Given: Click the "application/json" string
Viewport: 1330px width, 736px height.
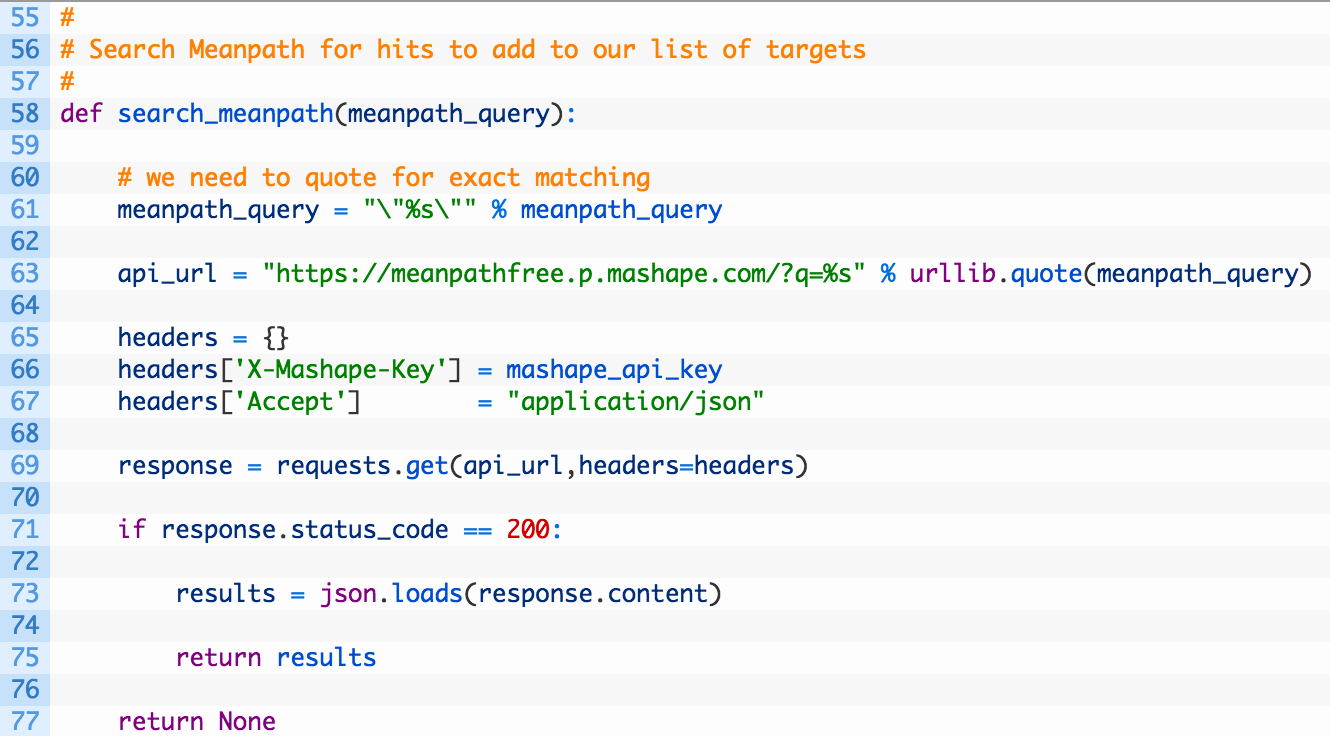Looking at the screenshot, I should [x=635, y=402].
